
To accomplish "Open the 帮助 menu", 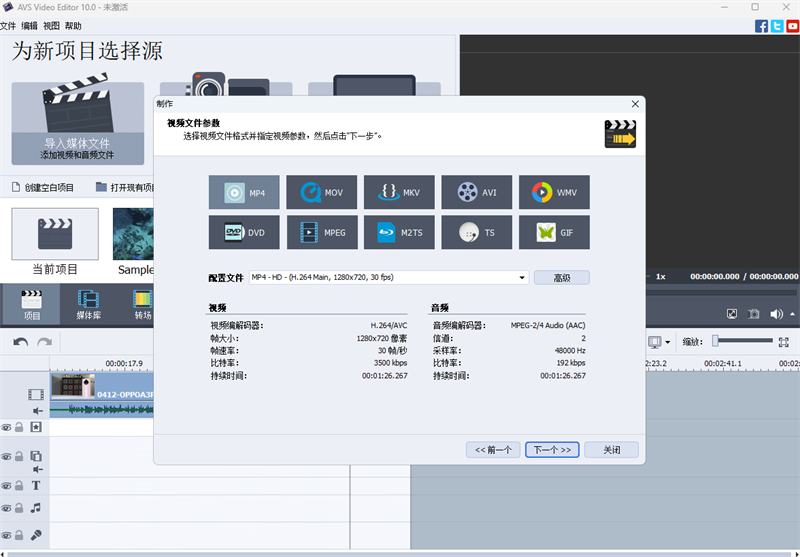I will 73,26.
